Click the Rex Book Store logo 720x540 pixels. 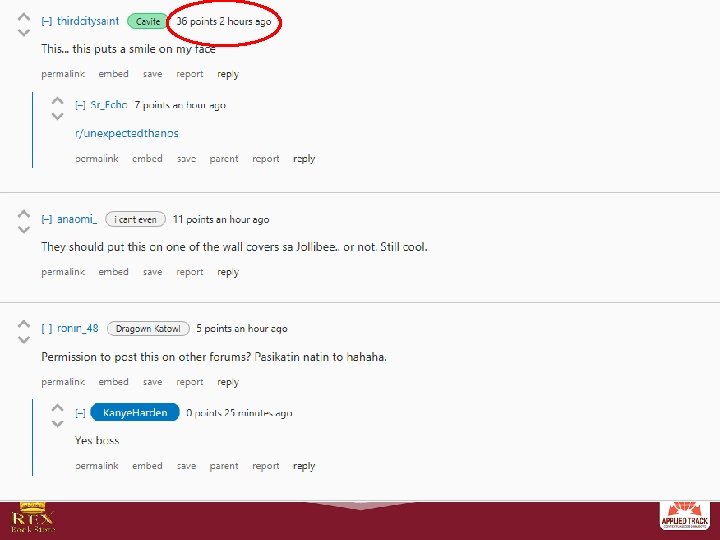[x=33, y=518]
